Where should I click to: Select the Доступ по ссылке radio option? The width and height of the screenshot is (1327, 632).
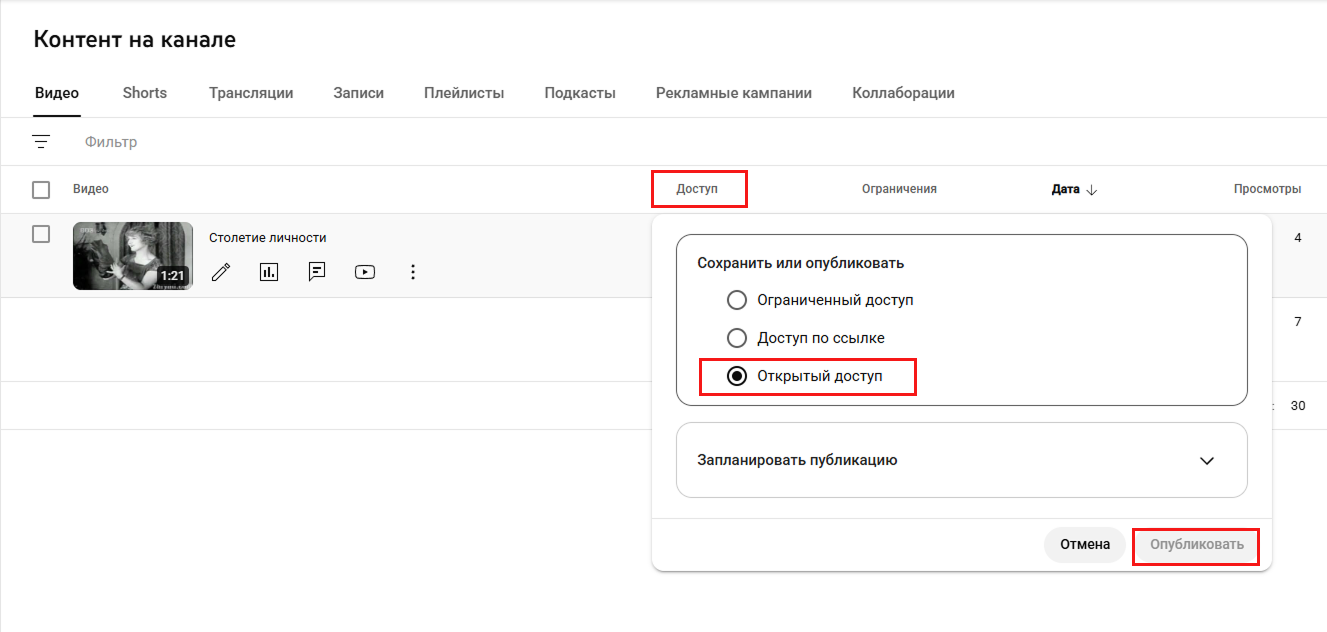coord(737,338)
